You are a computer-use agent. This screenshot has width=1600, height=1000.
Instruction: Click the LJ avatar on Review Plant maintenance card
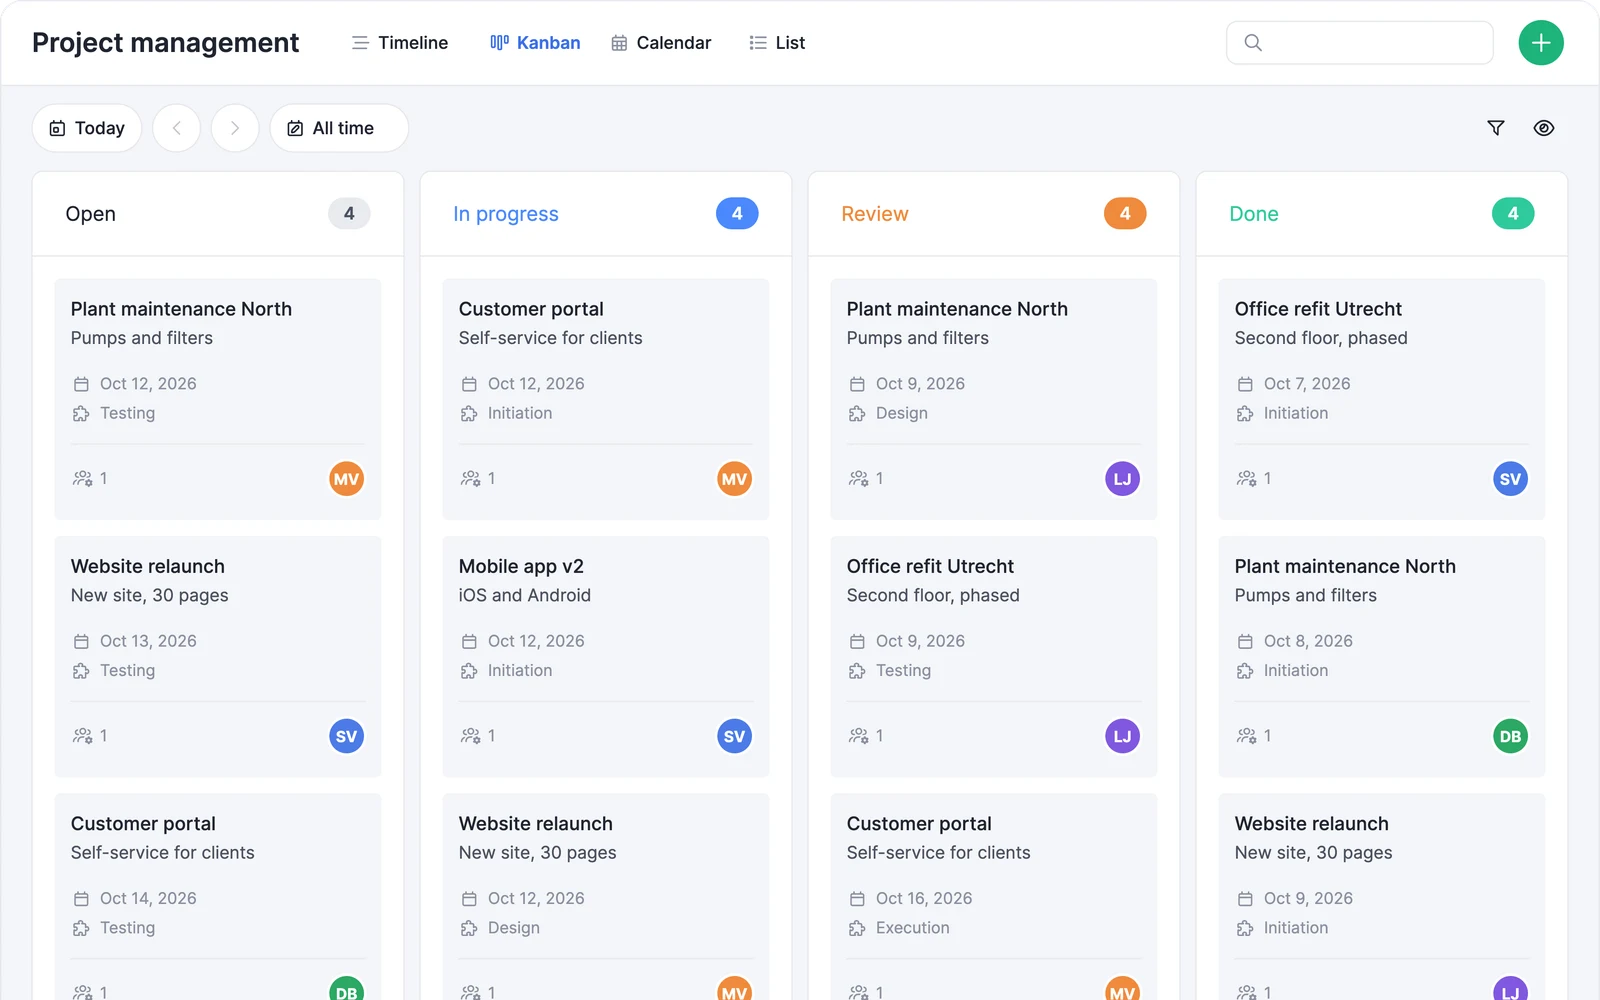point(1122,479)
